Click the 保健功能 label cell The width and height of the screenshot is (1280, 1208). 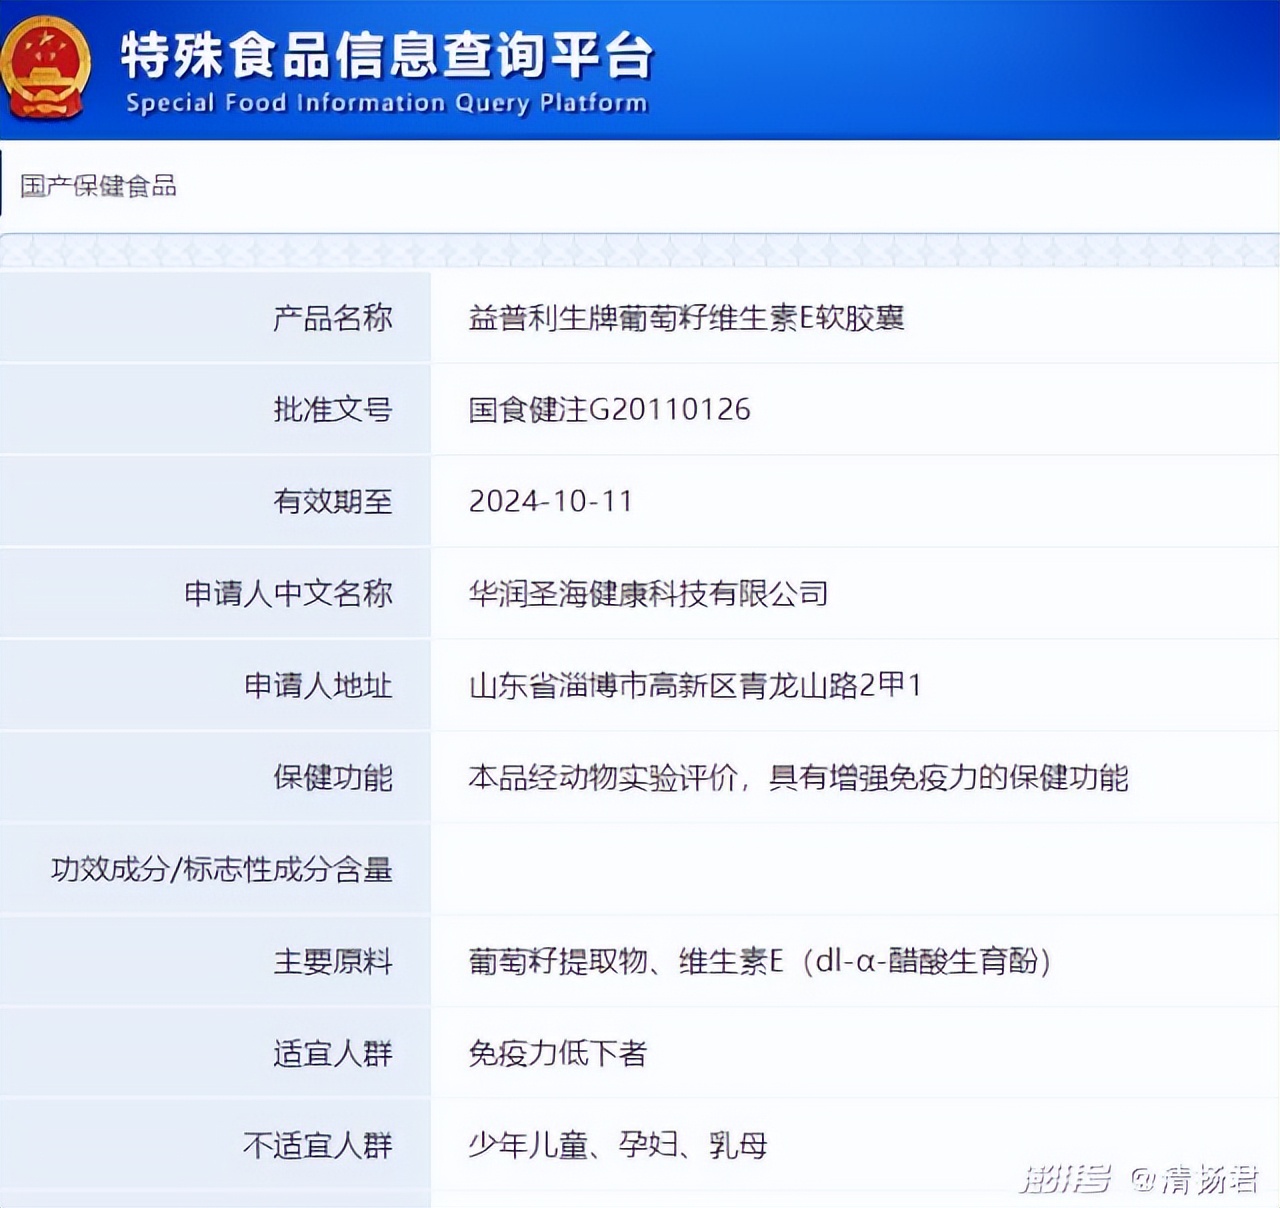point(333,777)
